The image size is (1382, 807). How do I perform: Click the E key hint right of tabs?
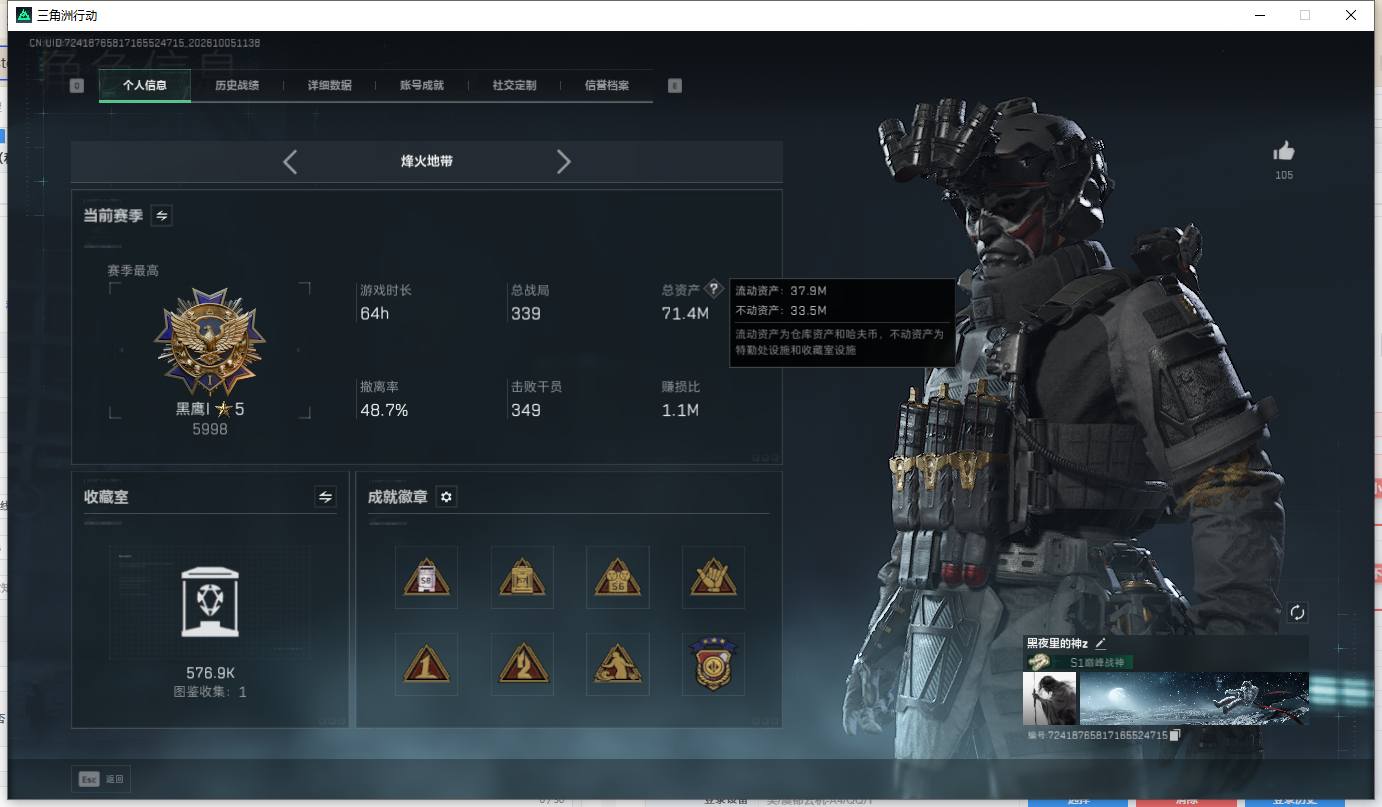tap(675, 86)
